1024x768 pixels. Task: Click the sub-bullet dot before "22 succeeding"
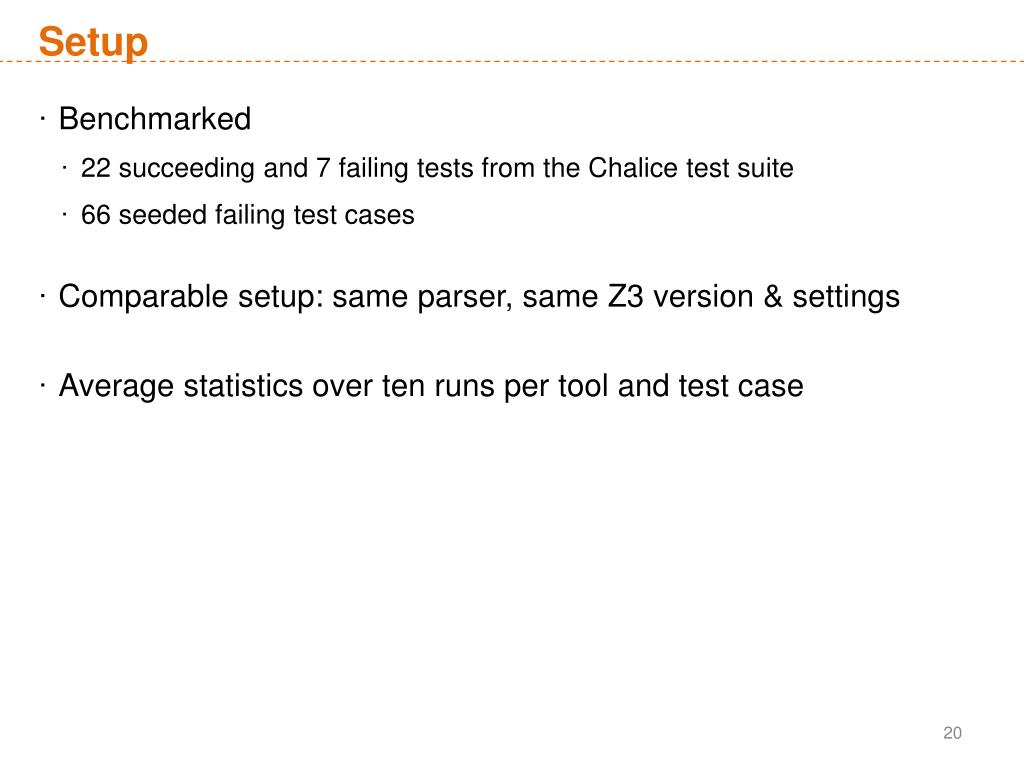point(65,168)
